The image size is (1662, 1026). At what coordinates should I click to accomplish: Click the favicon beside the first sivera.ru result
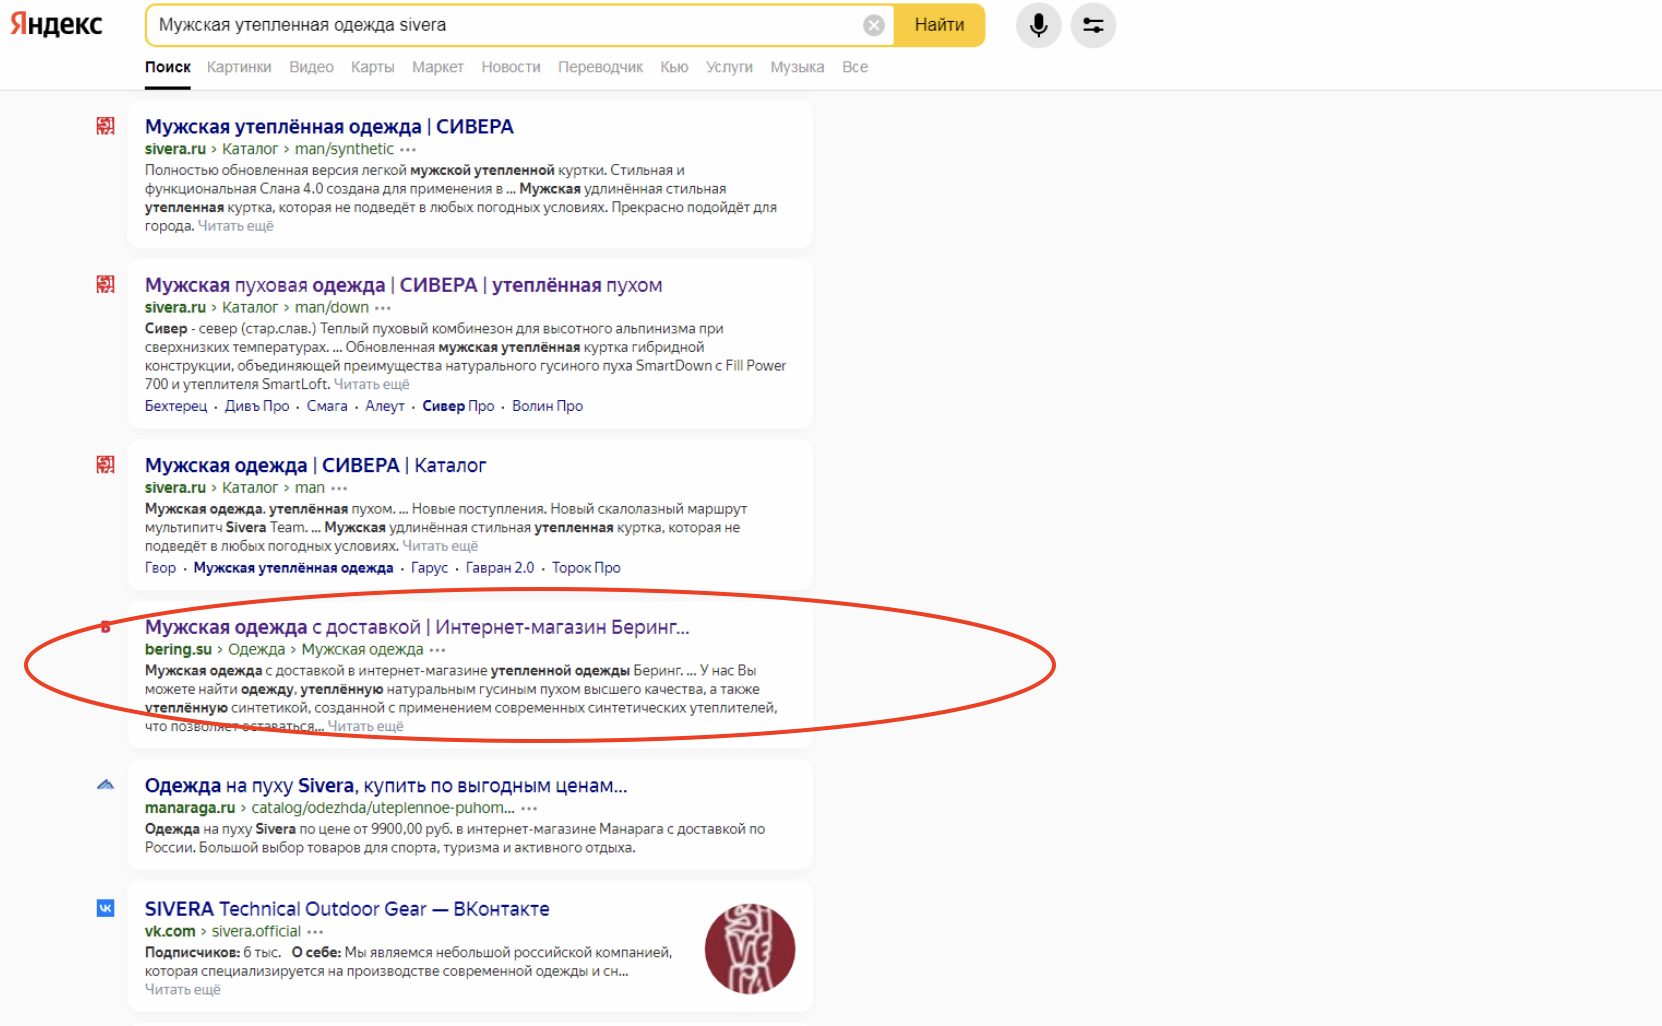[x=105, y=126]
